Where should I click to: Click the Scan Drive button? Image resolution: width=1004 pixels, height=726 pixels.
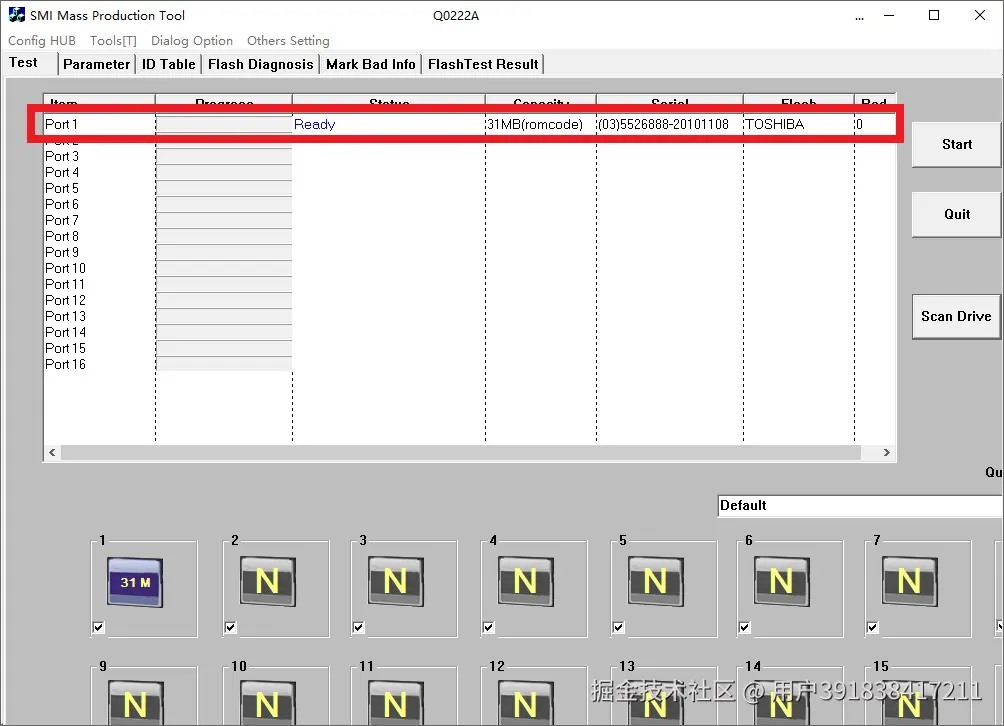957,316
